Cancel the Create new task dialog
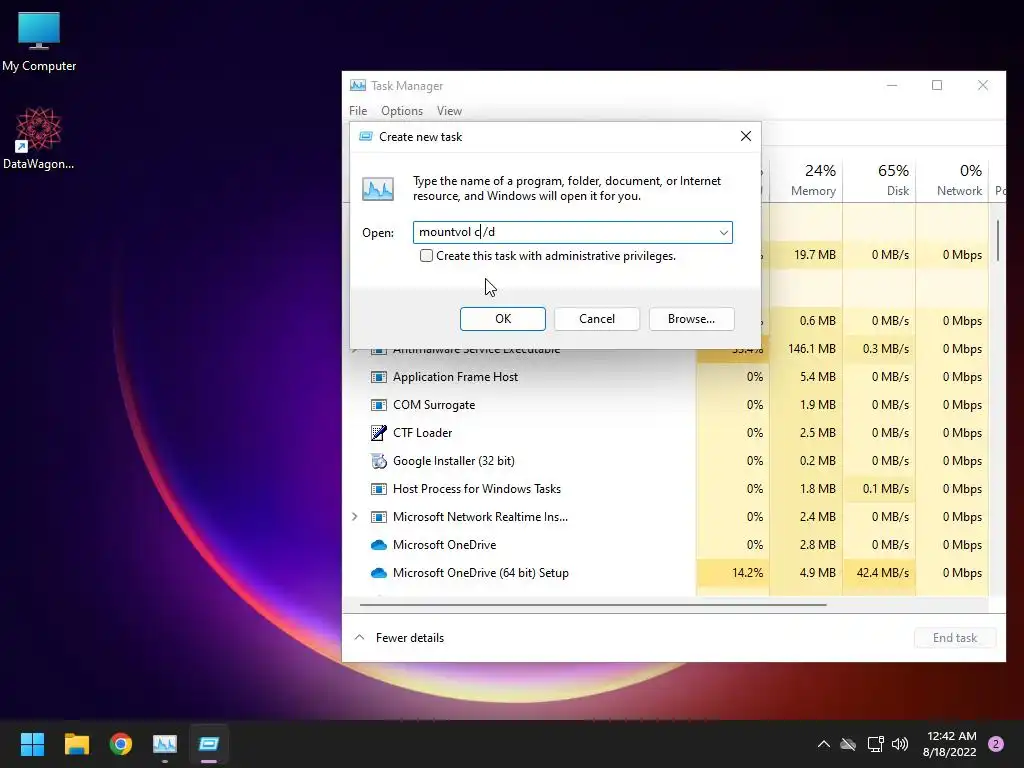The width and height of the screenshot is (1024, 768). 597,319
